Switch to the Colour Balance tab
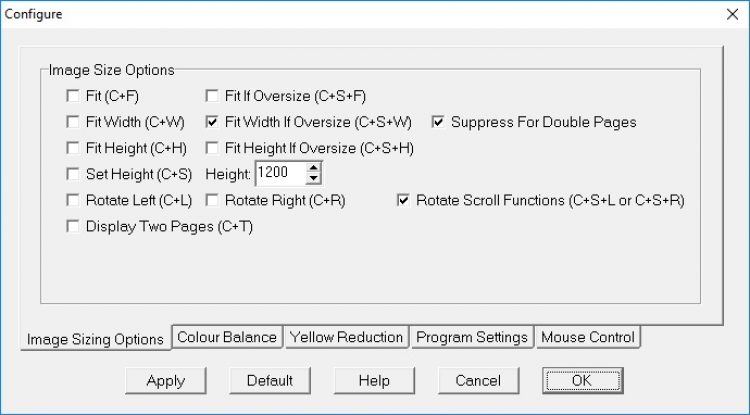The image size is (750, 415). [227, 338]
